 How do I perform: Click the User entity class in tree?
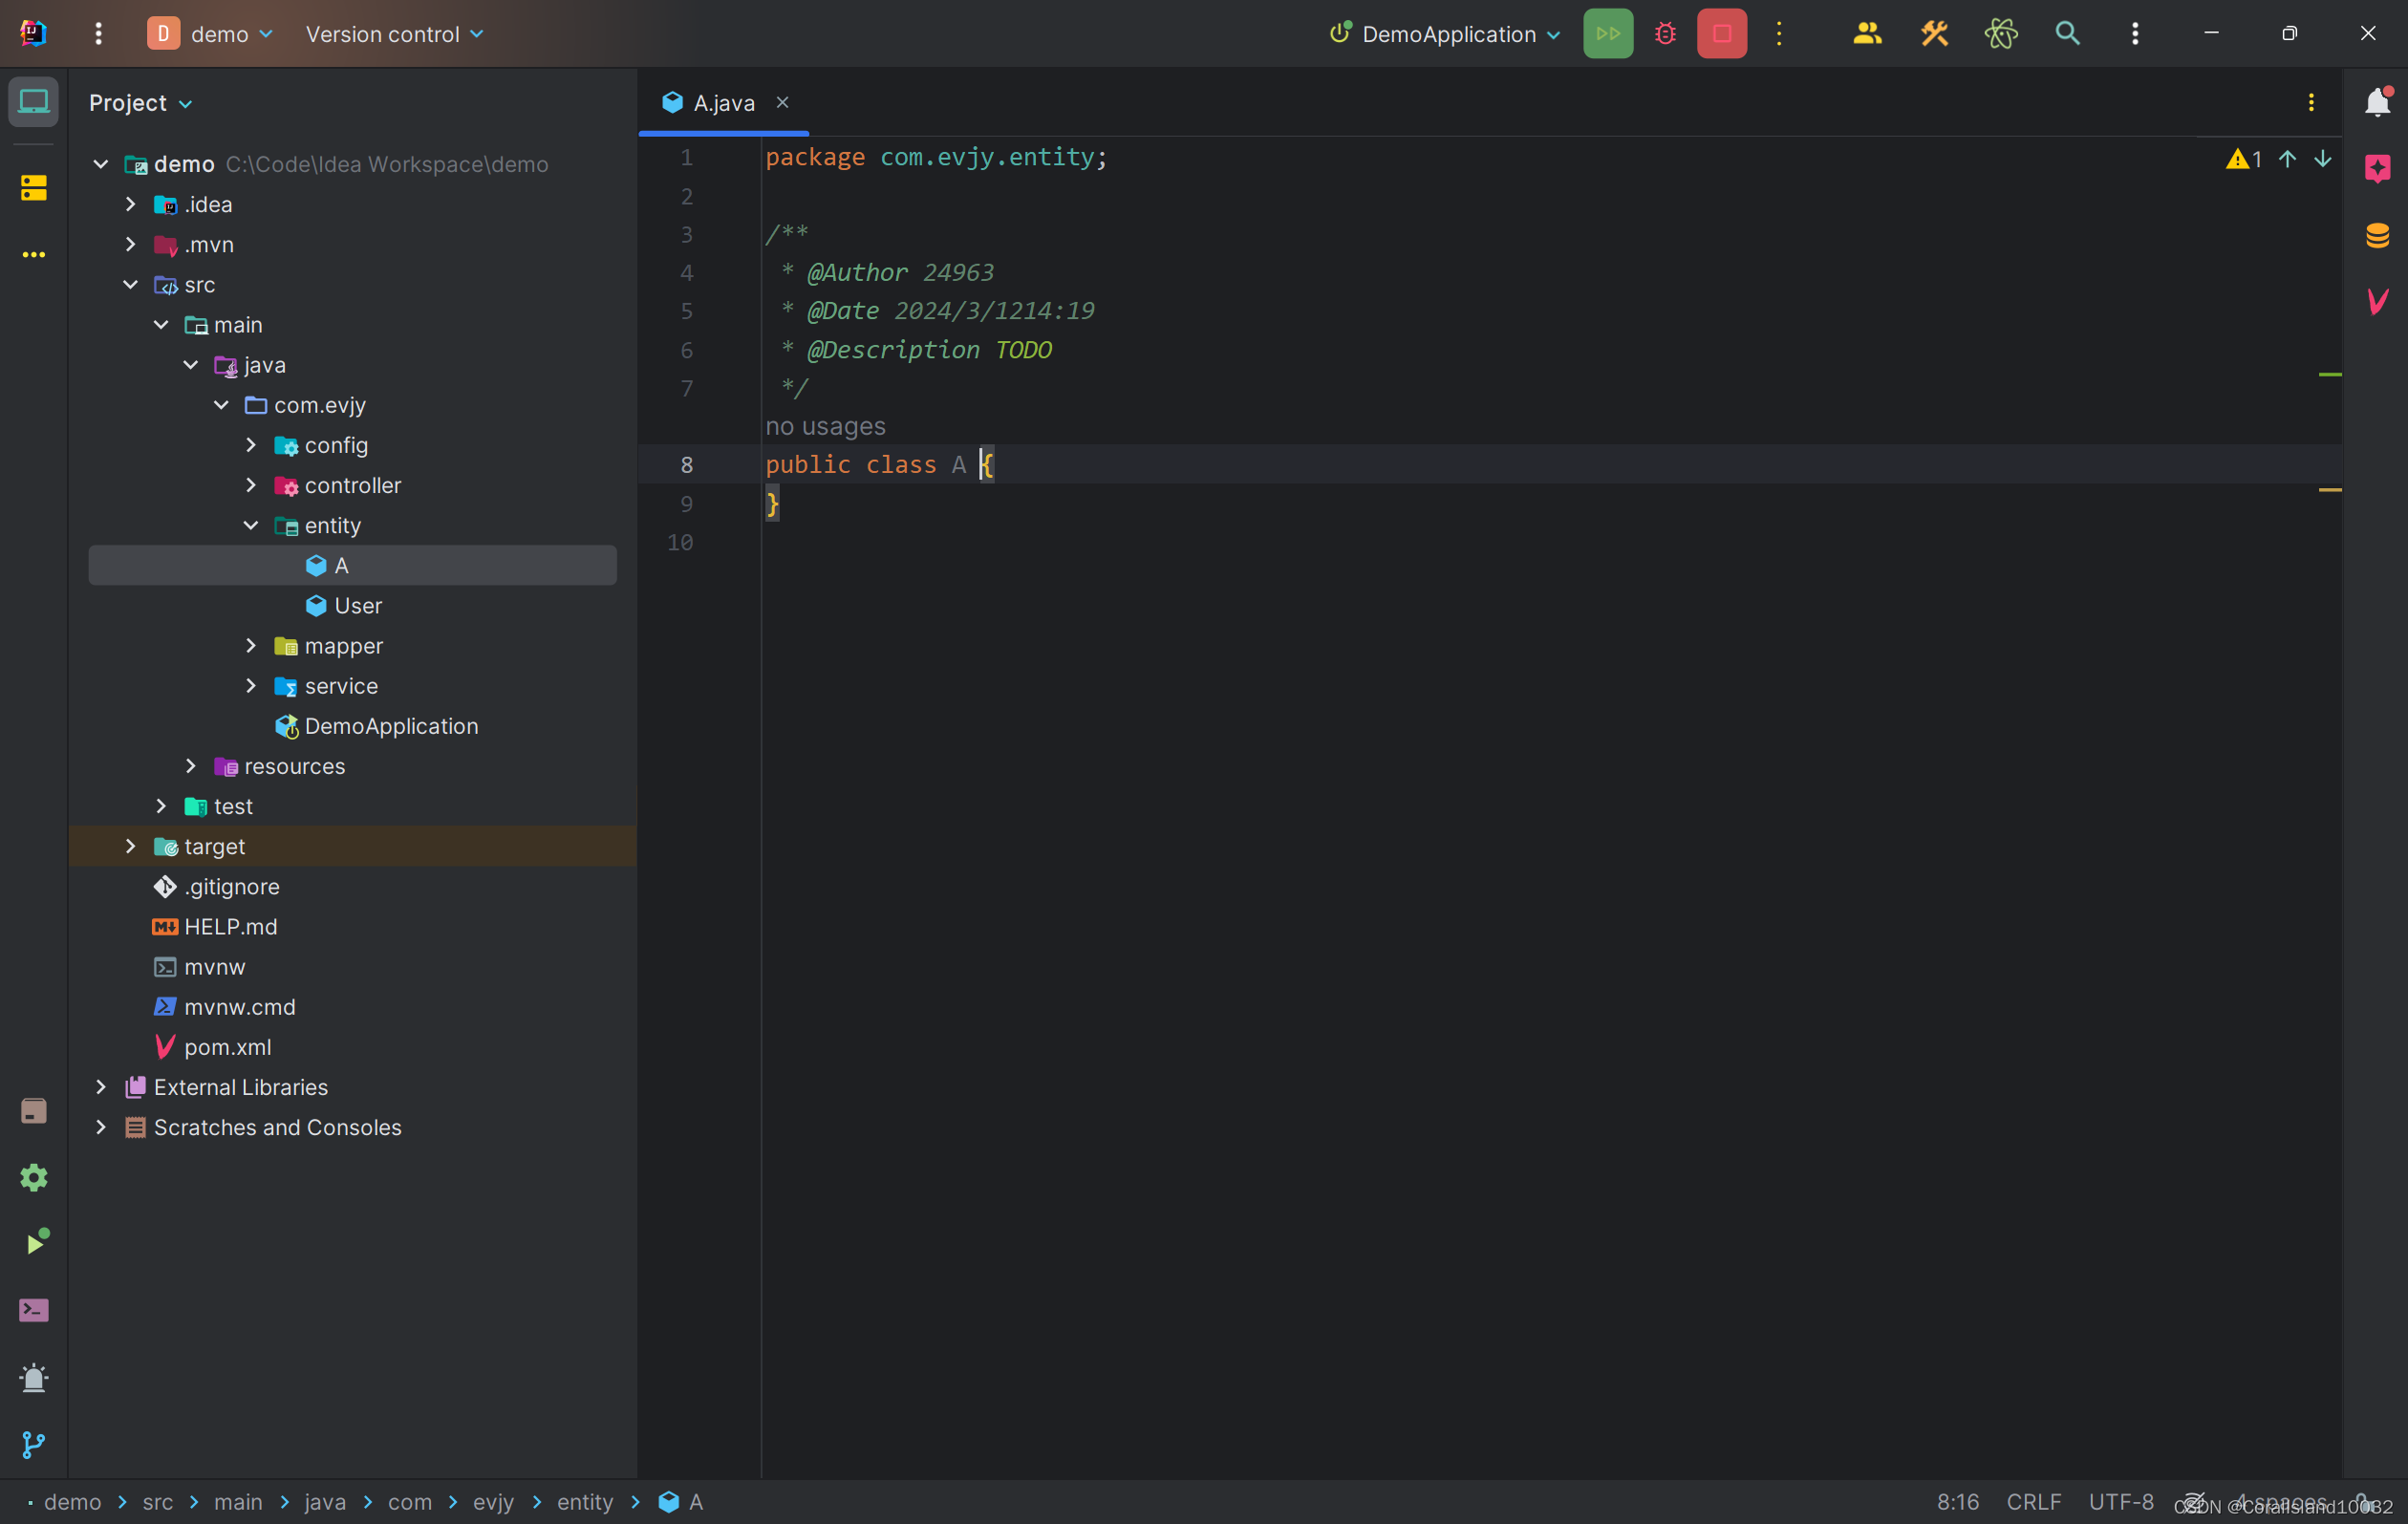coord(356,604)
